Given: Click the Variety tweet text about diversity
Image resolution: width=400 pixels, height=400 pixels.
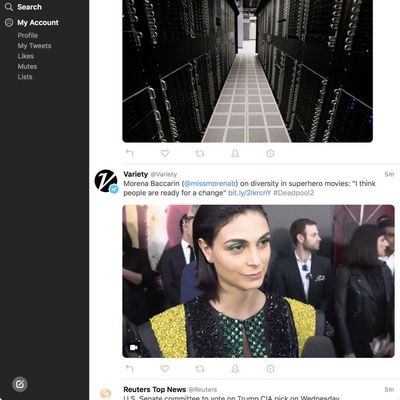Looking at the screenshot, I should 249,188.
